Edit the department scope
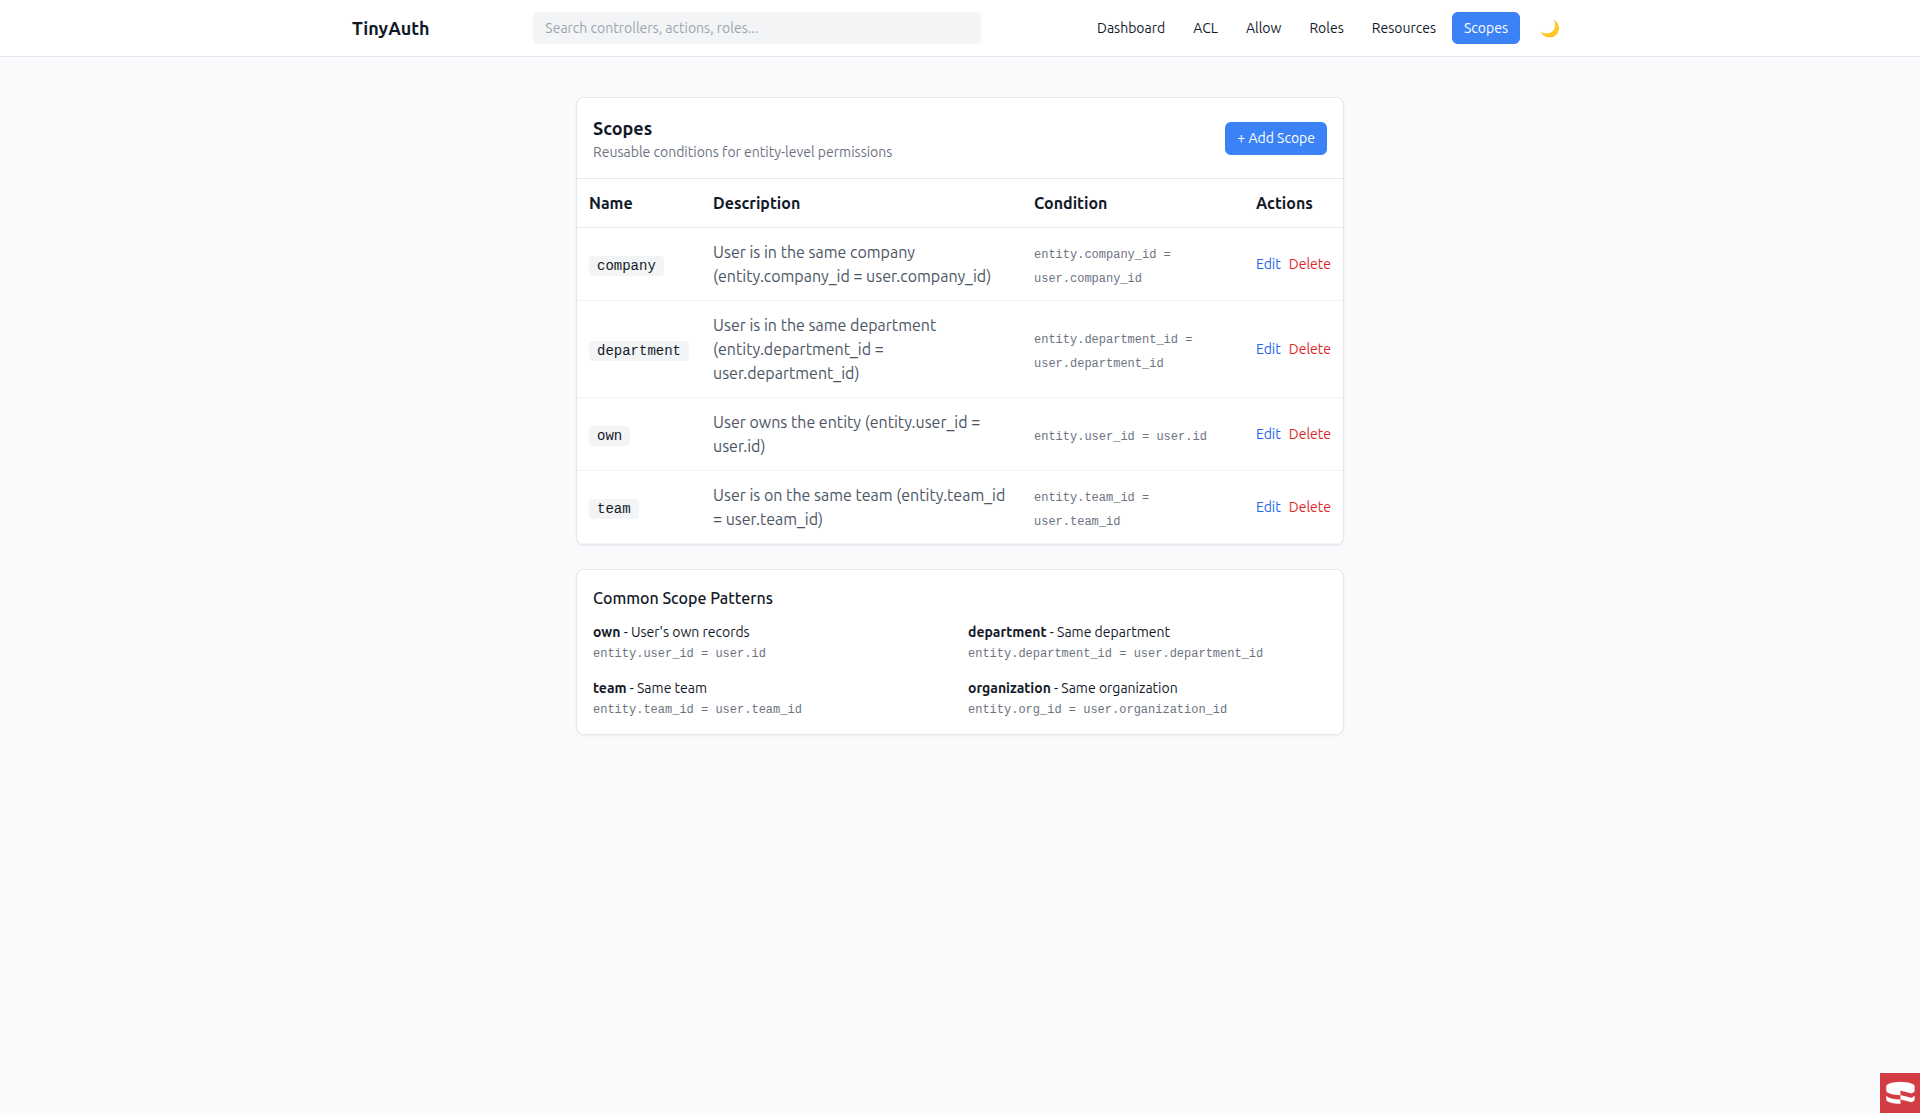1920x1113 pixels. (1267, 349)
